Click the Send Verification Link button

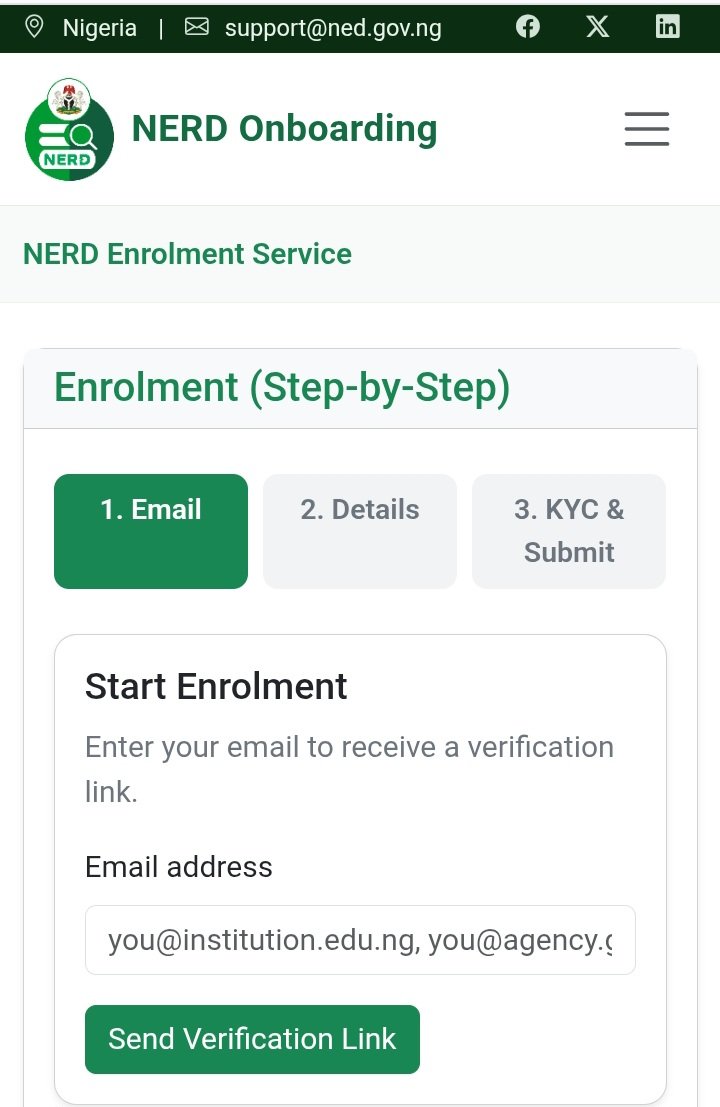[x=252, y=1039]
